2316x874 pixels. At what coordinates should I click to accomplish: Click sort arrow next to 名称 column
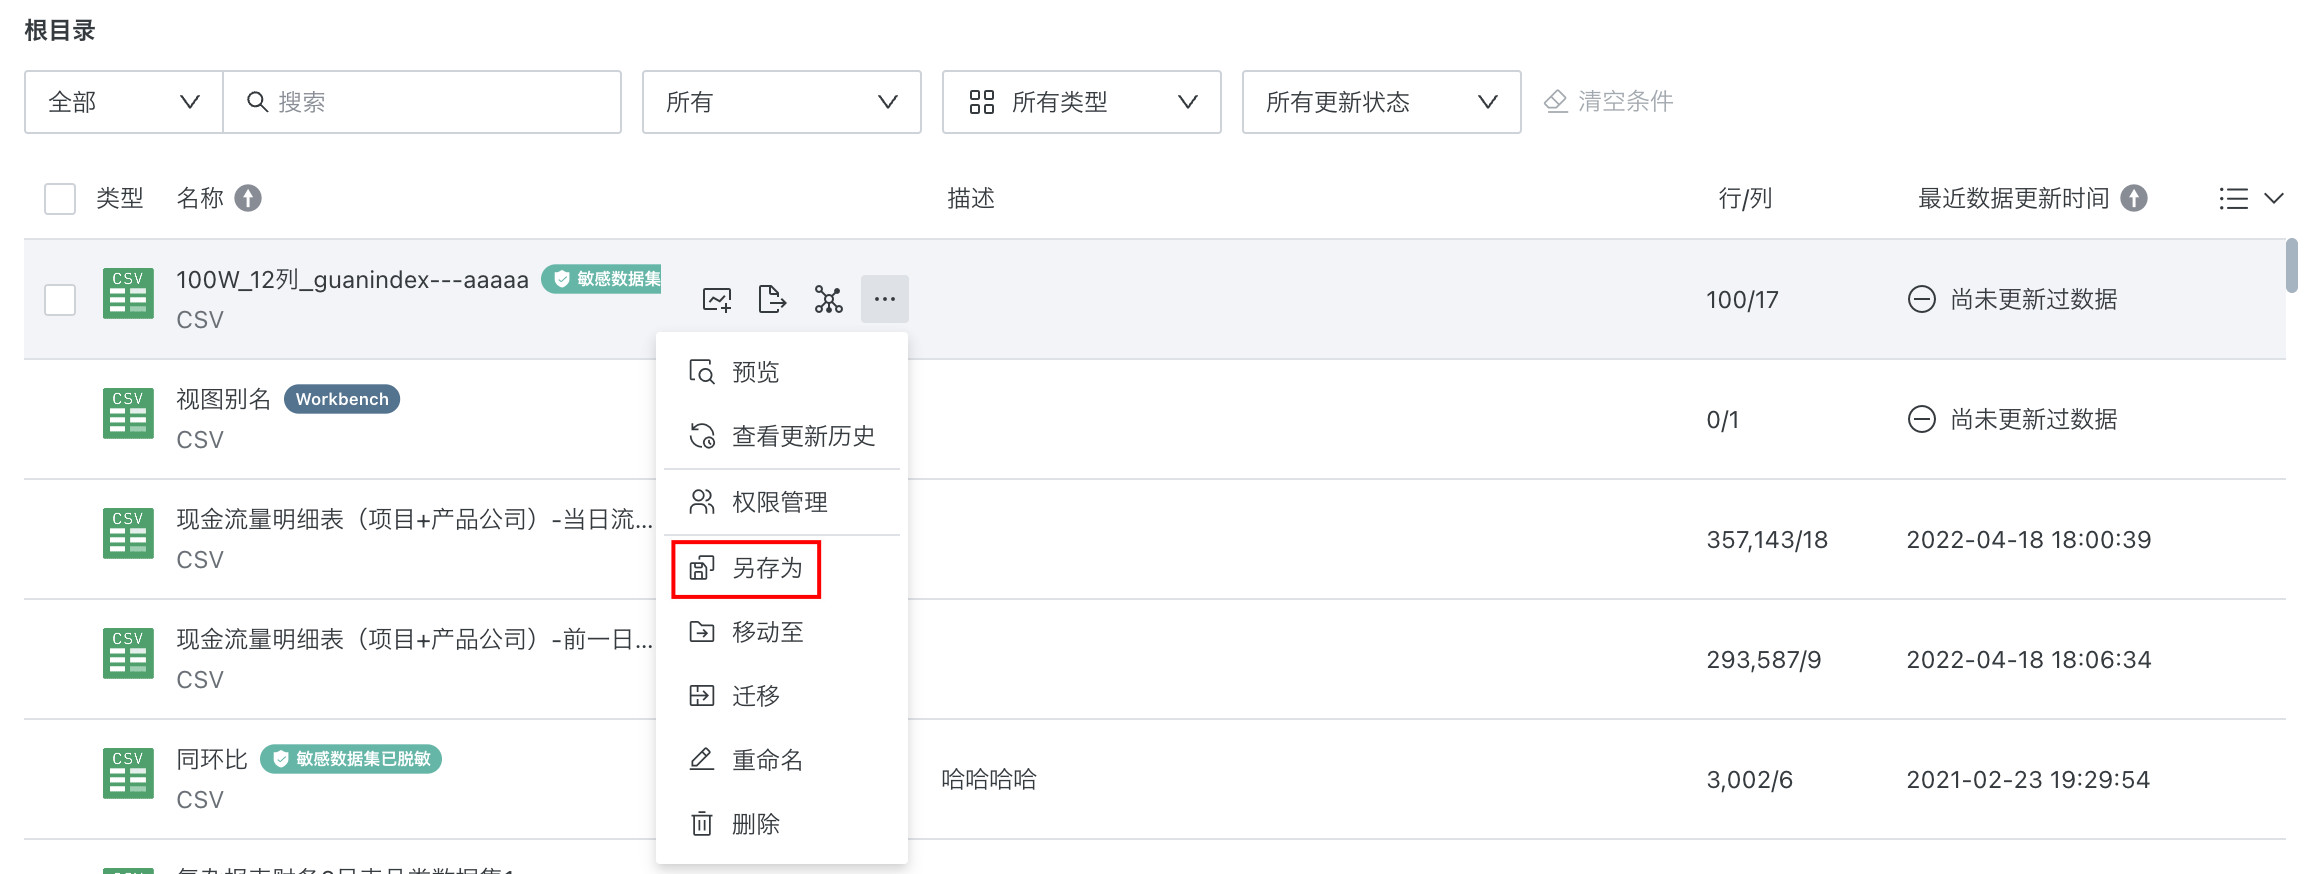point(248,198)
